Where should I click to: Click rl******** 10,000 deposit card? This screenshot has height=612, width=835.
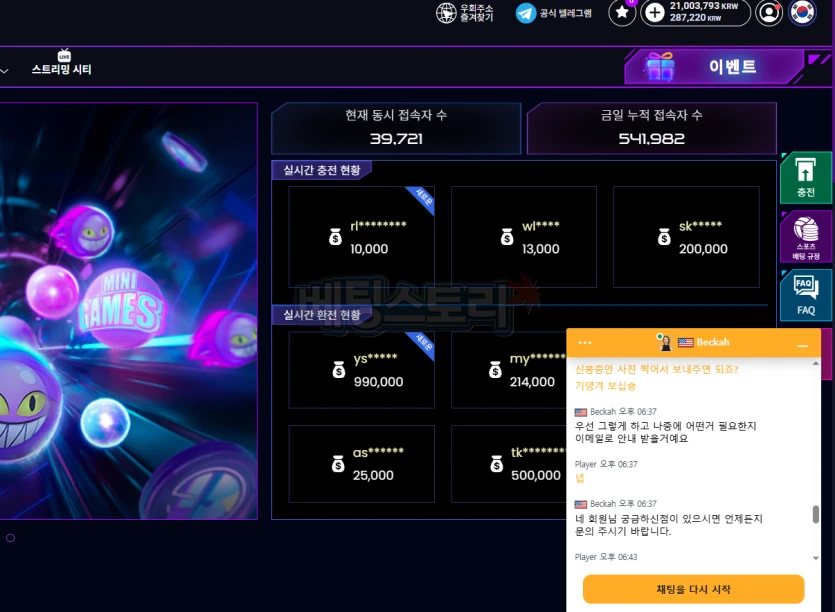[x=362, y=237]
